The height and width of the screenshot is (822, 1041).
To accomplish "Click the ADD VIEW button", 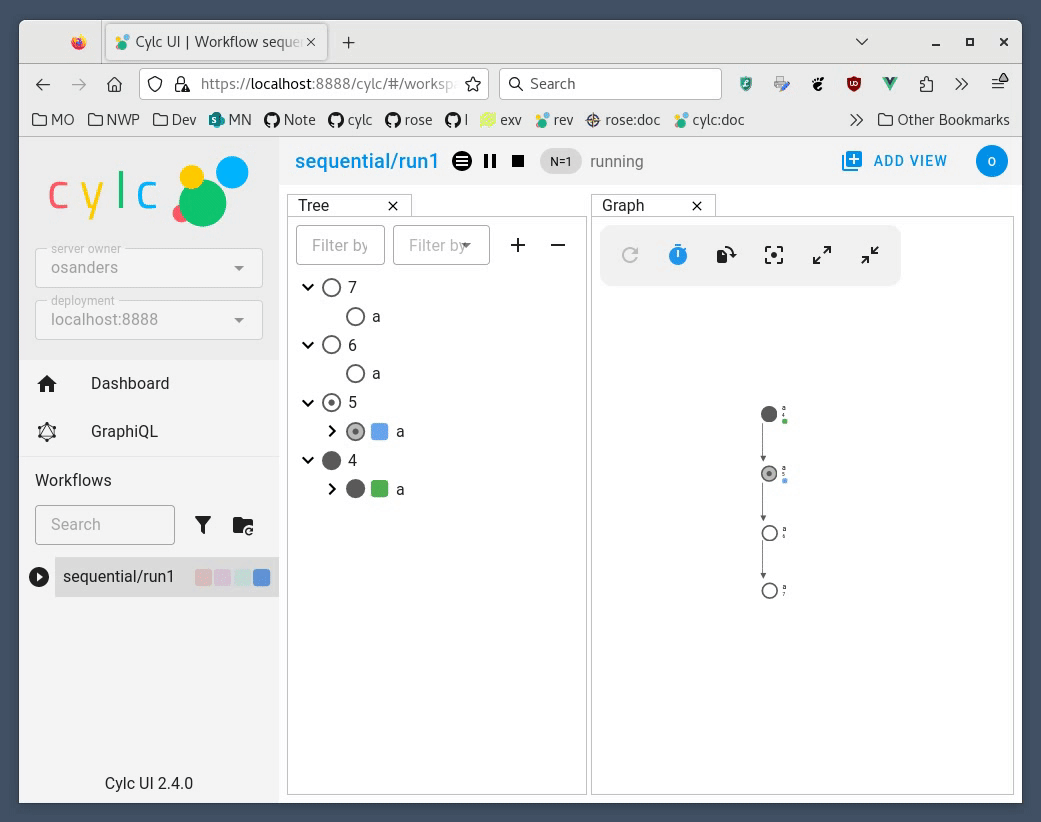I will [895, 161].
